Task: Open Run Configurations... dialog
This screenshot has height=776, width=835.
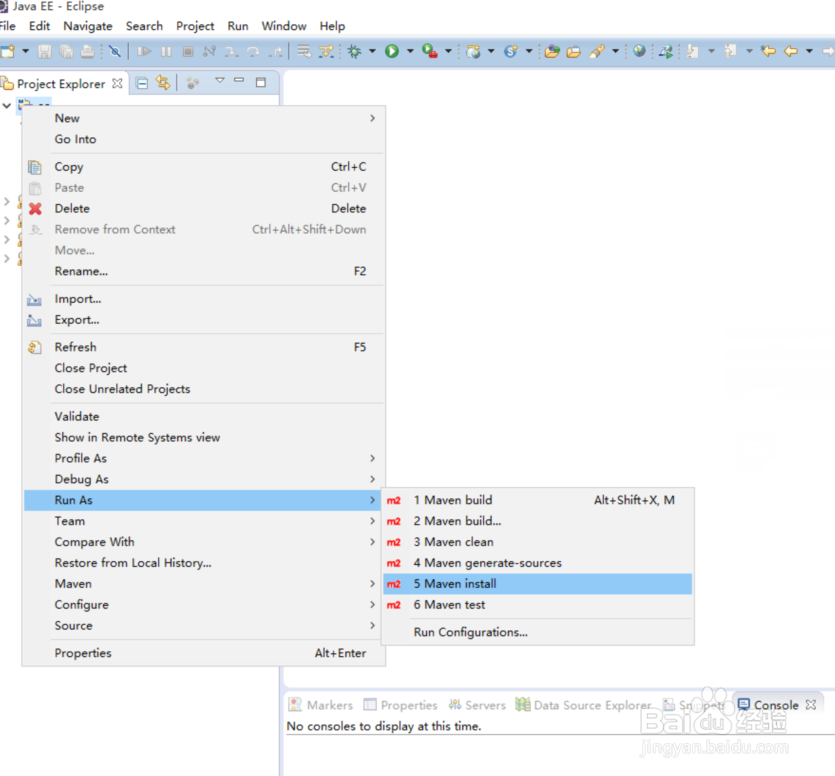Action: pos(538,632)
